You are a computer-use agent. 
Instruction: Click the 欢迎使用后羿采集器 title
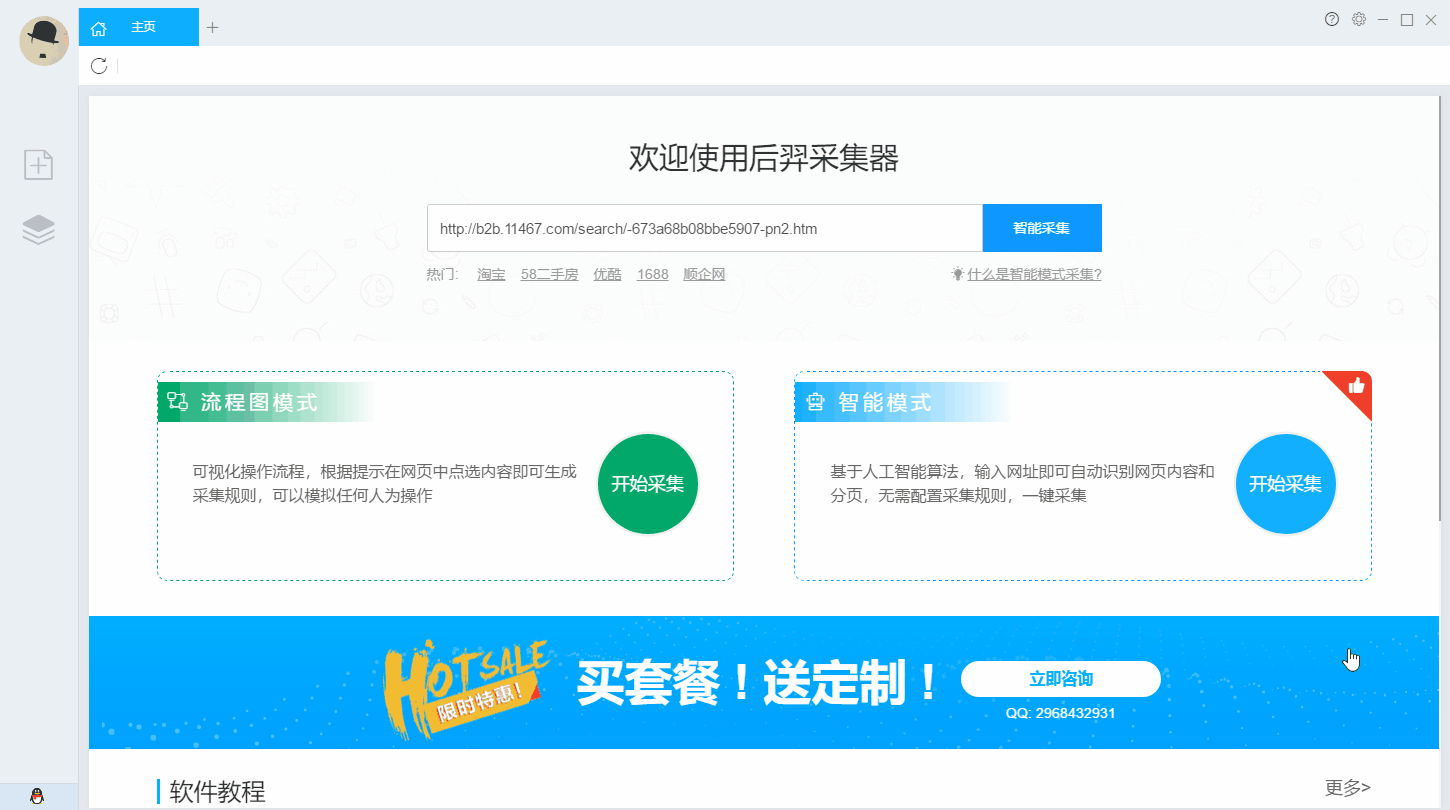pos(764,158)
